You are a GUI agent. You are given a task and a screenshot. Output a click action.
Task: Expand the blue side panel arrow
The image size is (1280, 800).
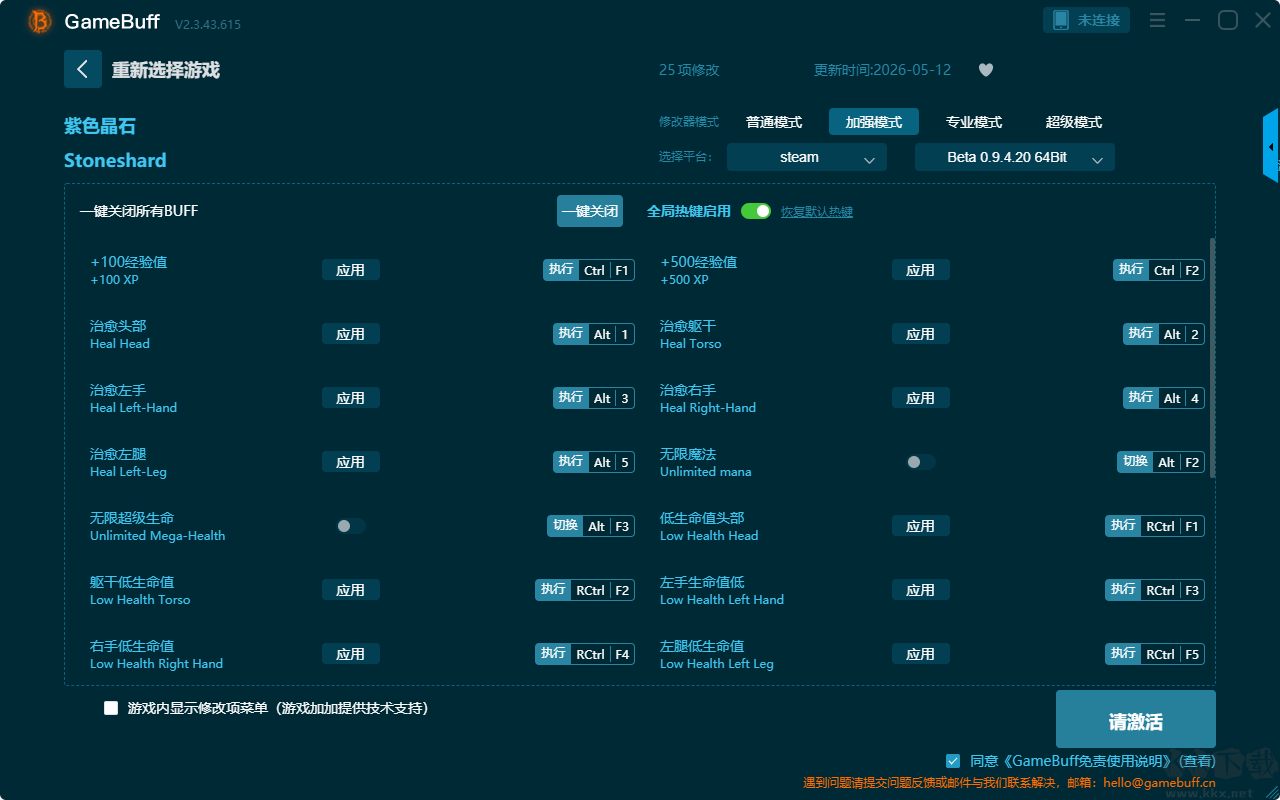1271,146
